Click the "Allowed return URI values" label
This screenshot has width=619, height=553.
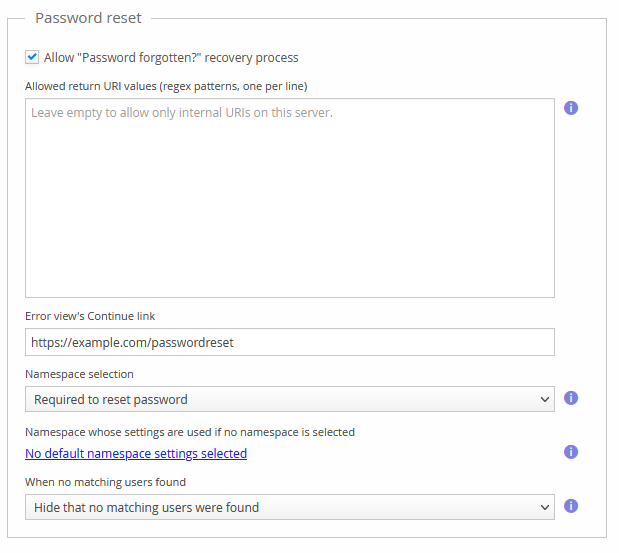tap(166, 86)
